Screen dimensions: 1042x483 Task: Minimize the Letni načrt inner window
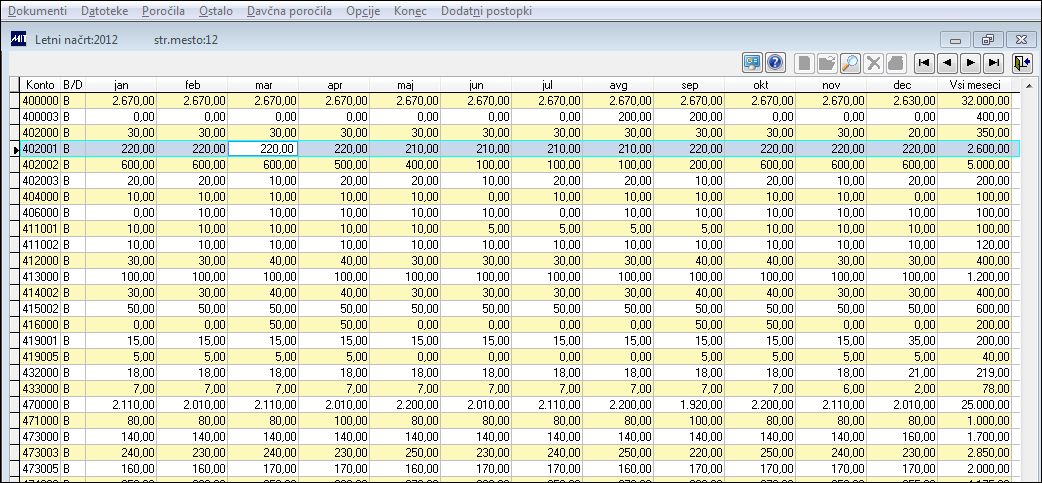pos(956,40)
